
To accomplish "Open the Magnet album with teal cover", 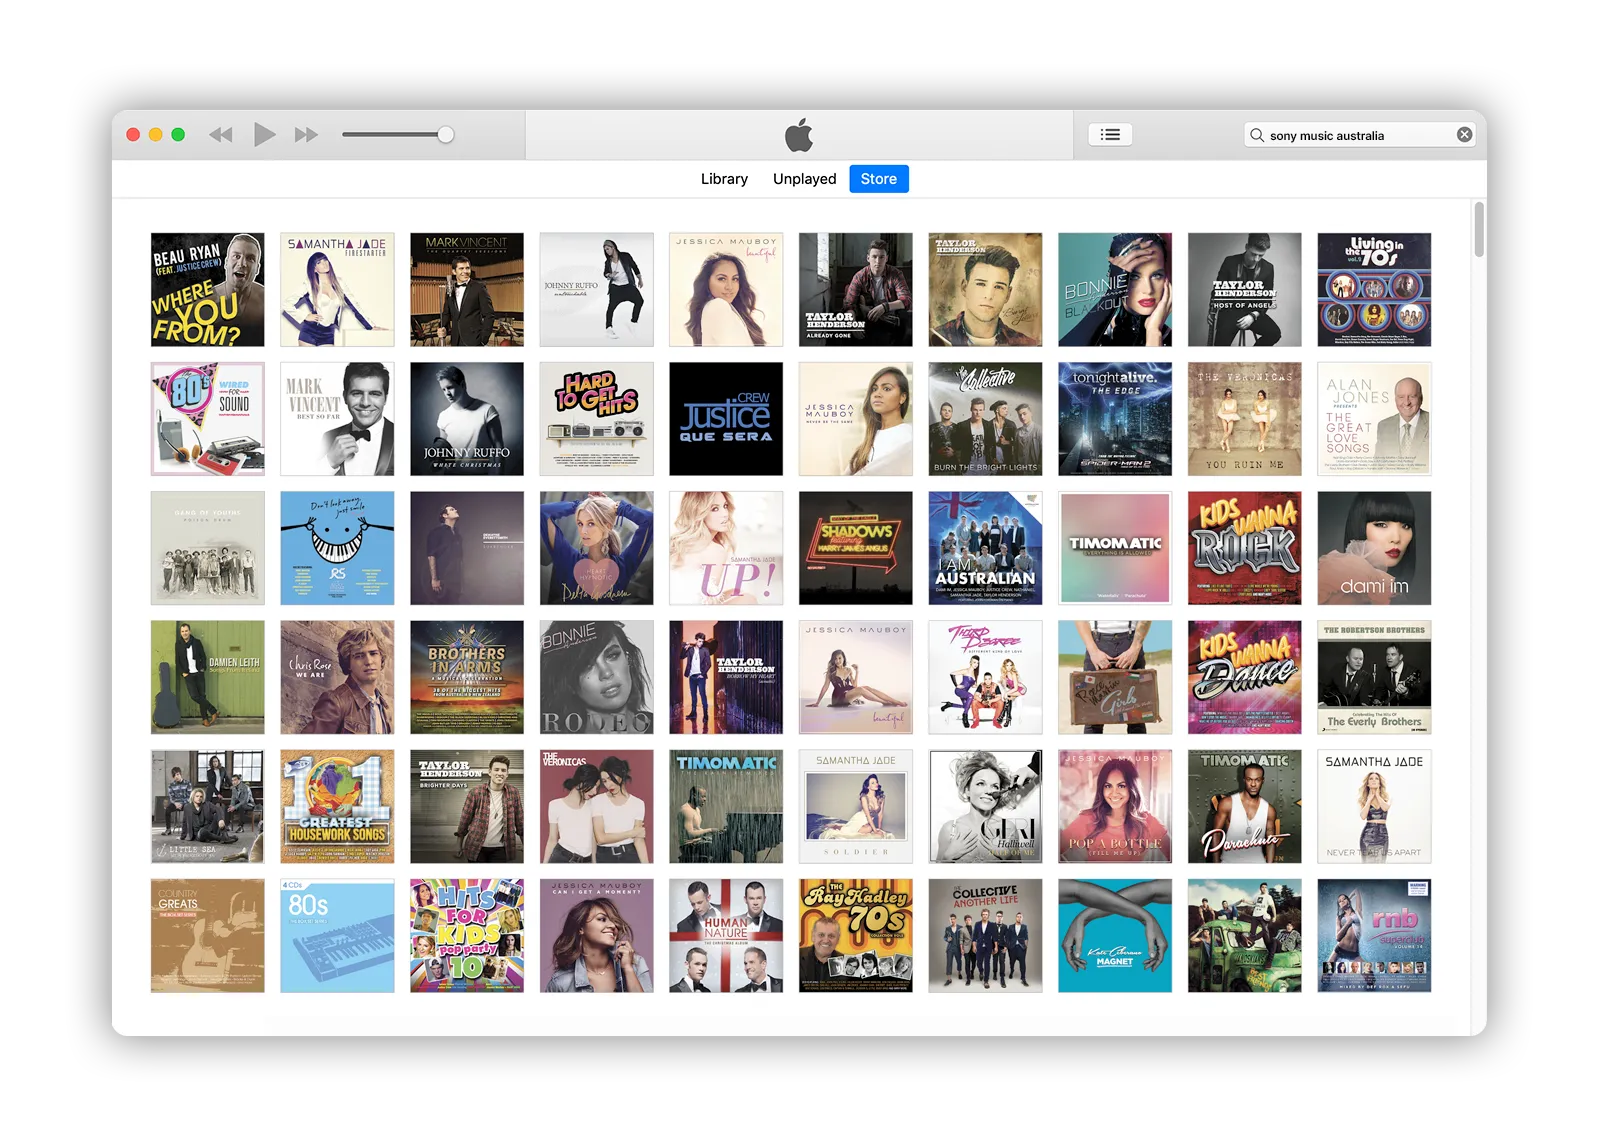I will pyautogui.click(x=1115, y=936).
